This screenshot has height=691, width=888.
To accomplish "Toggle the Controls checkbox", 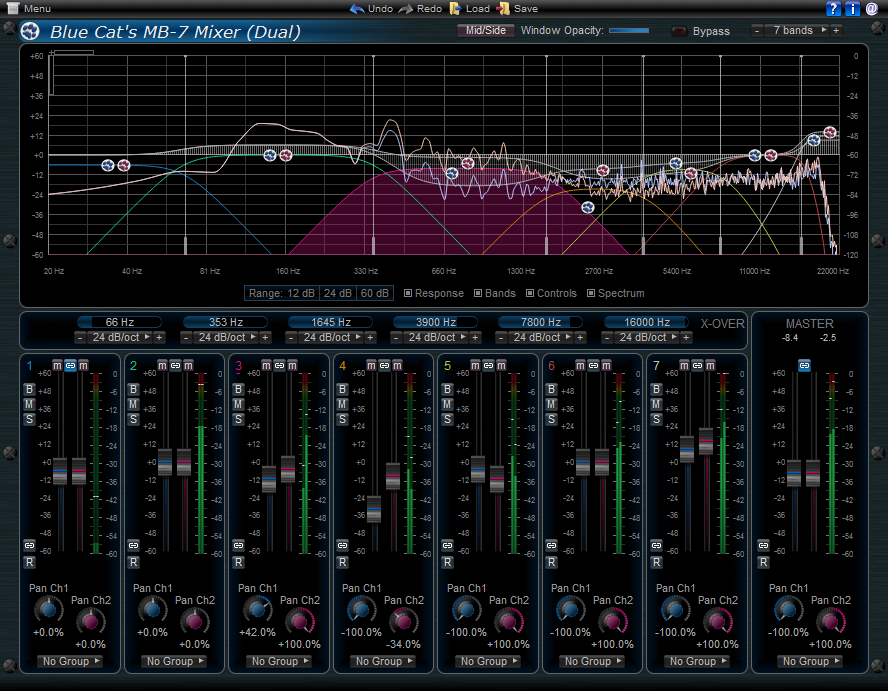I will point(530,293).
